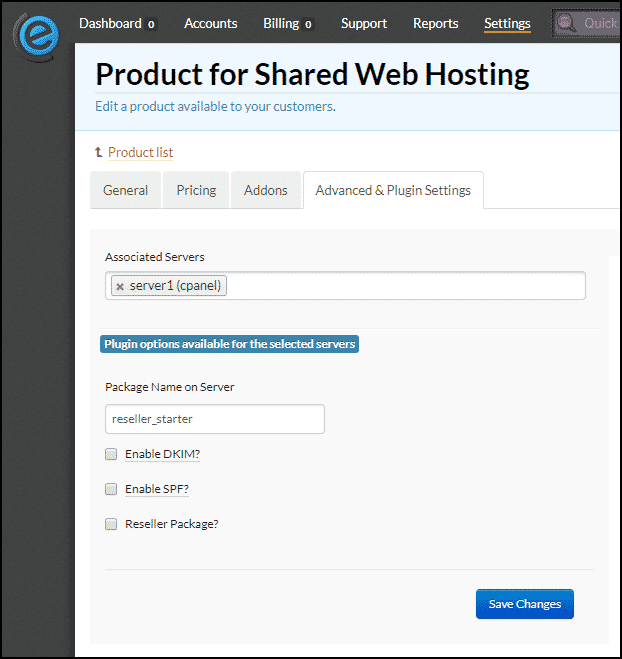Focus the Quick search box
622x659 pixels.
tap(587, 24)
